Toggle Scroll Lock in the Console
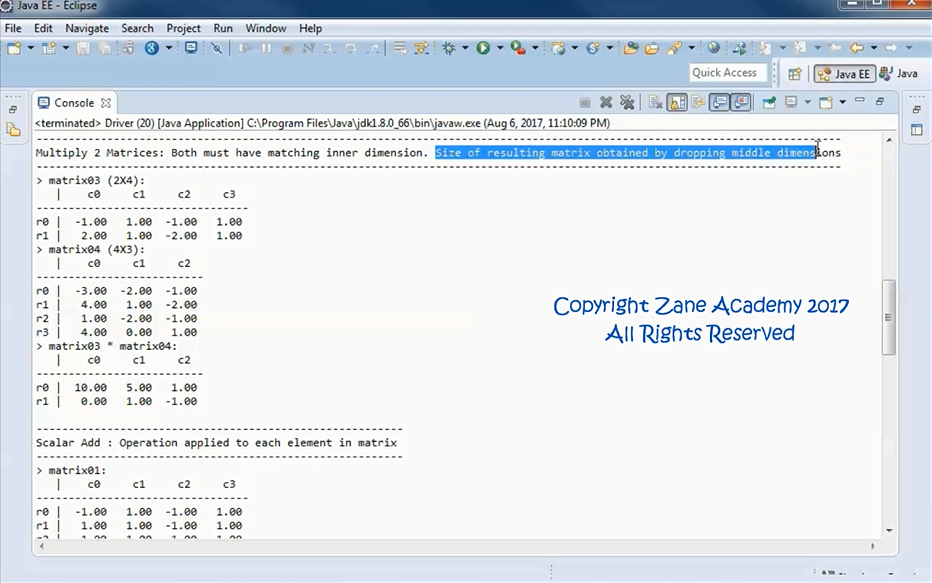The image size is (932, 583). [676, 101]
